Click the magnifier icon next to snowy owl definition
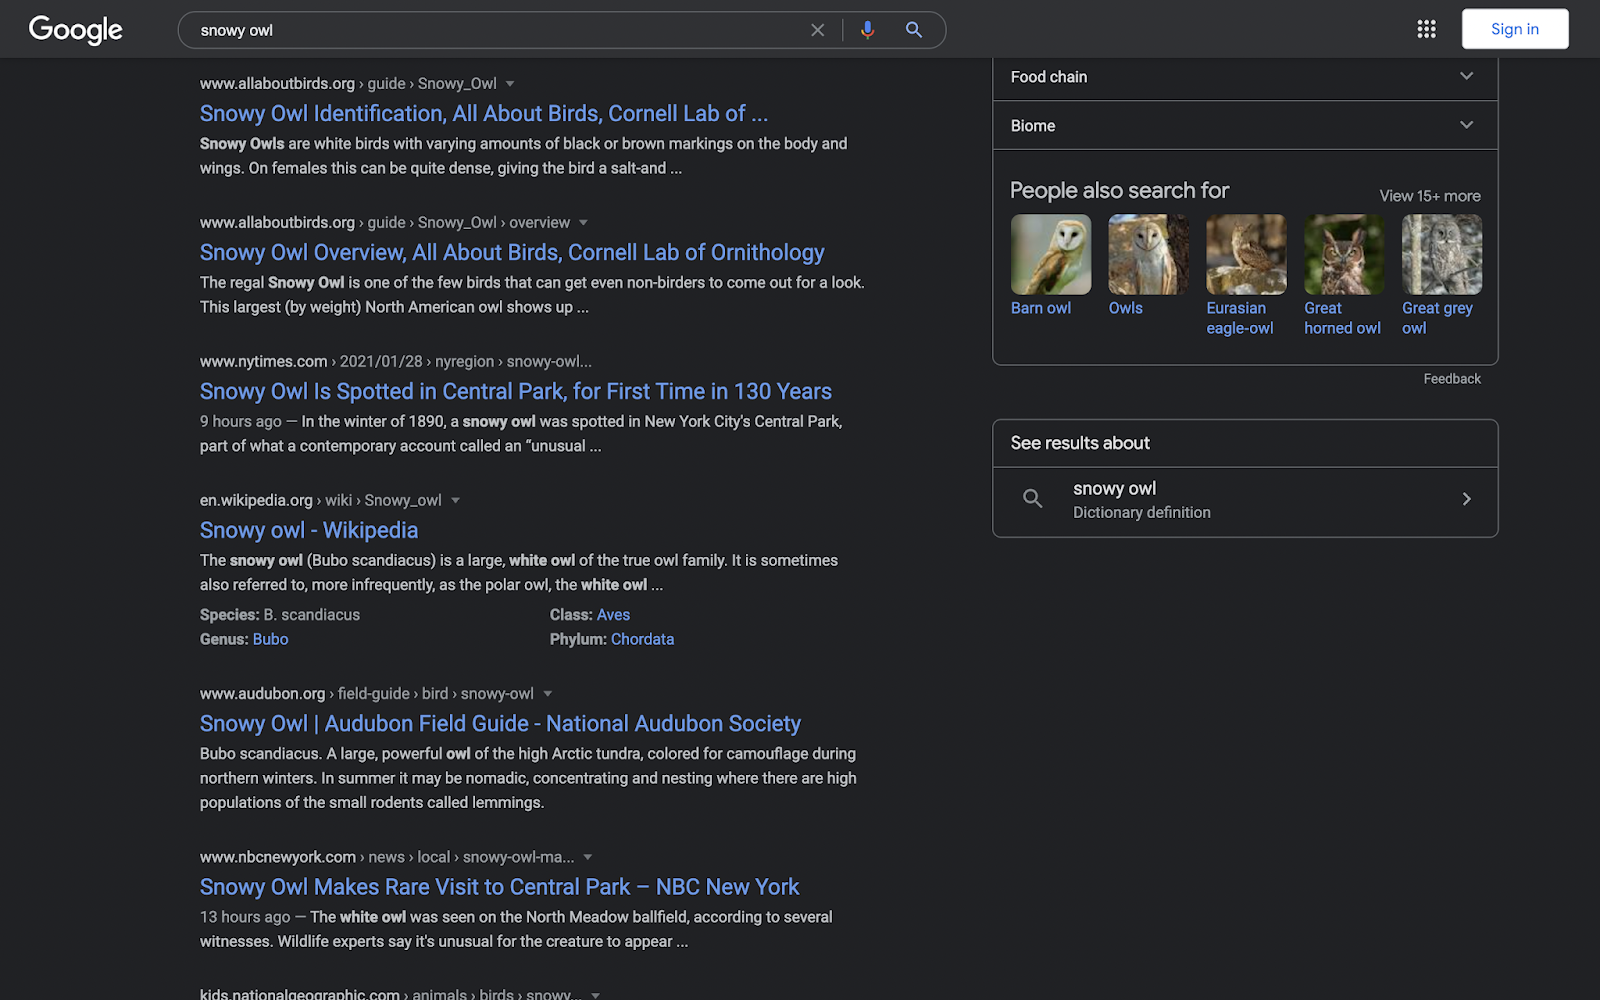1600x1000 pixels. [1032, 498]
